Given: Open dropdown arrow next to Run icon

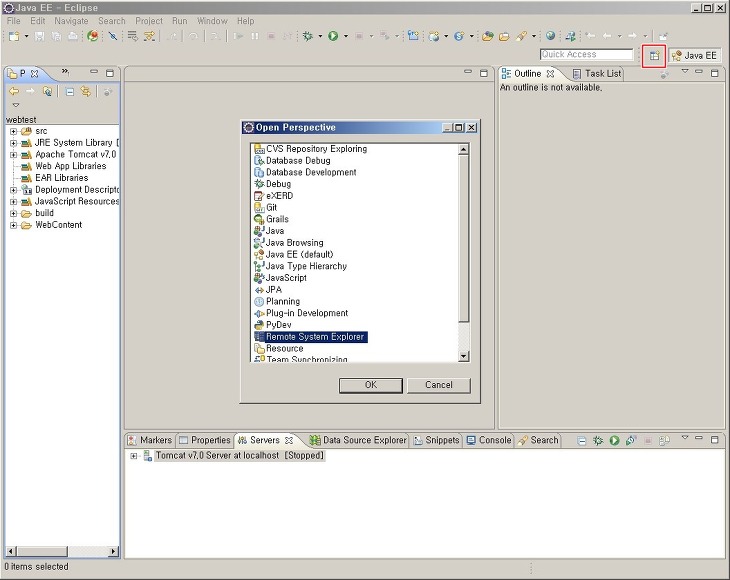Looking at the screenshot, I should pos(345,36).
